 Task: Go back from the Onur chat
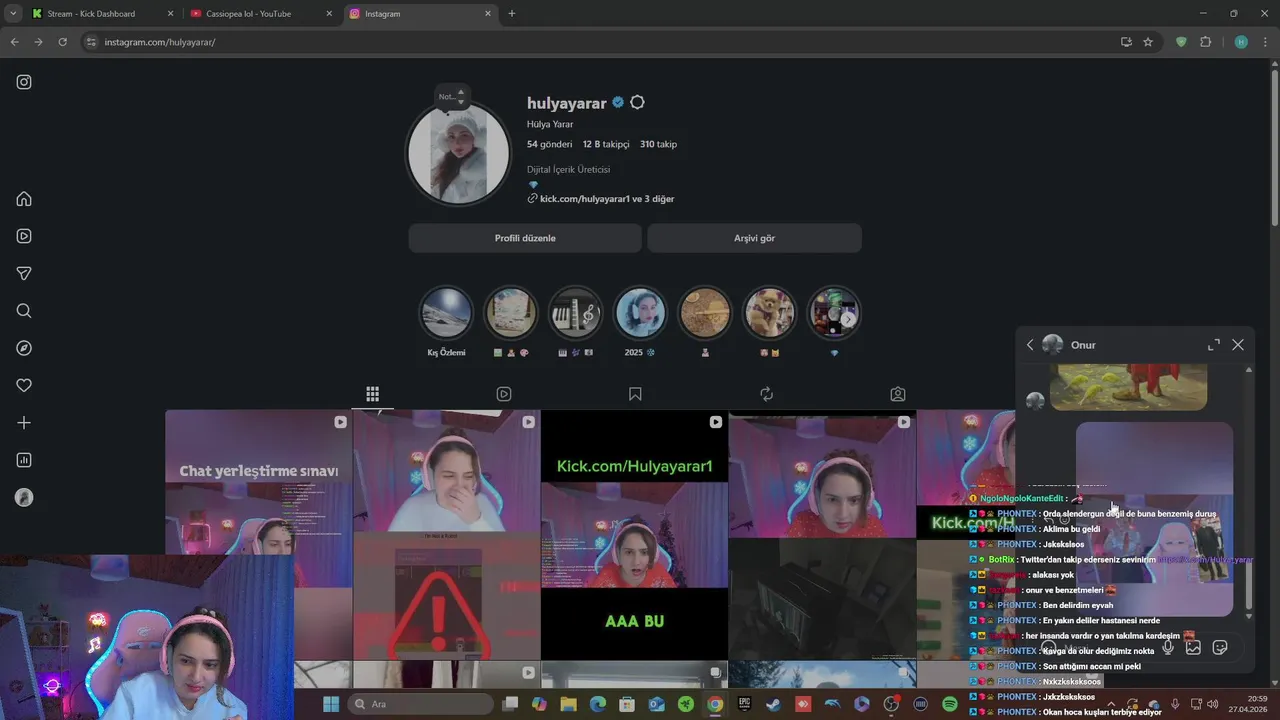coord(1030,344)
